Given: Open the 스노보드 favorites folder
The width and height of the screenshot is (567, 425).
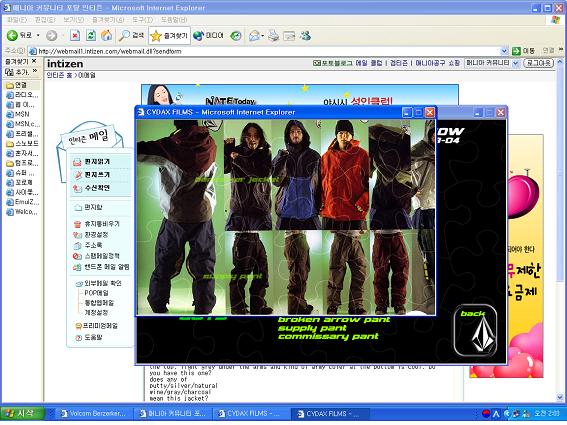Looking at the screenshot, I should tap(22, 144).
